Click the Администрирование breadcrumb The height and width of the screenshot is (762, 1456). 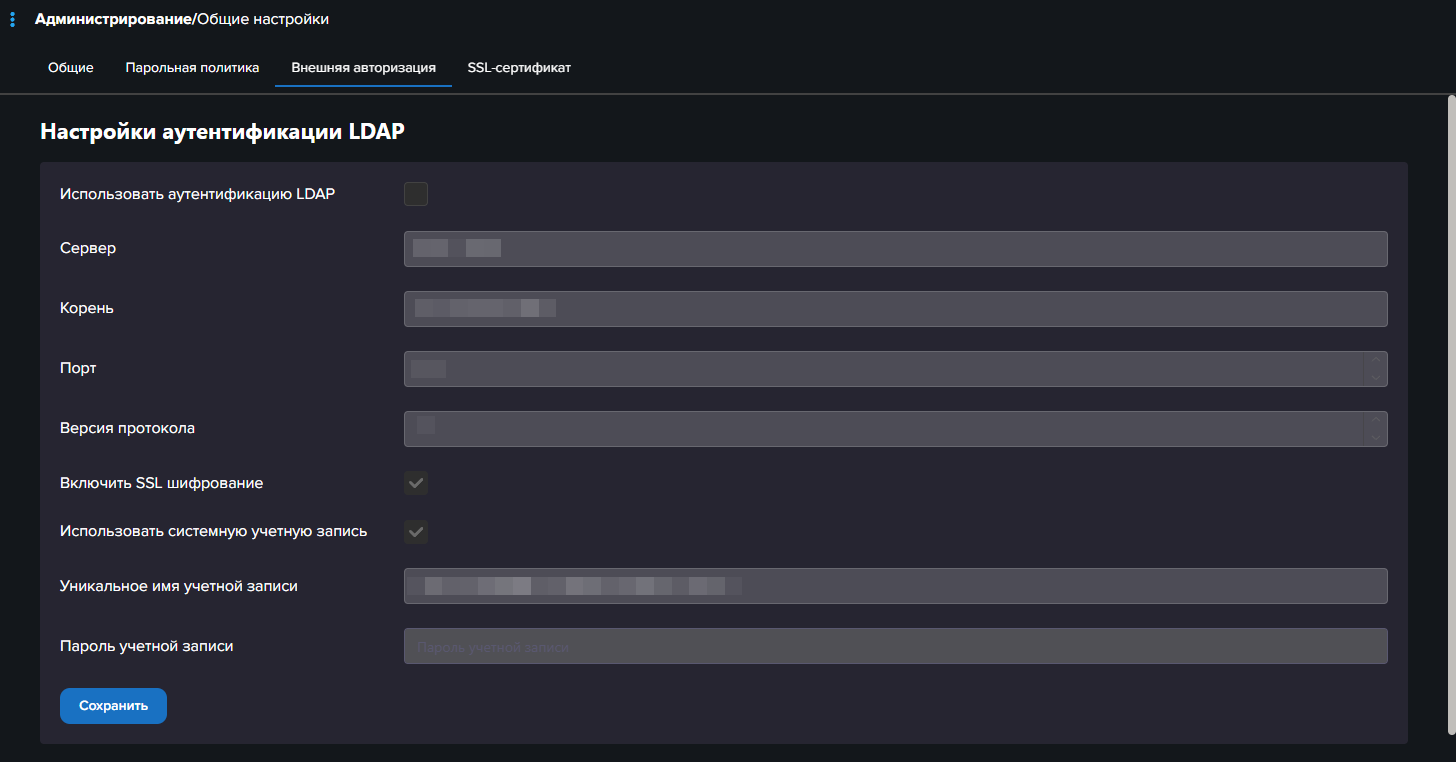(113, 19)
